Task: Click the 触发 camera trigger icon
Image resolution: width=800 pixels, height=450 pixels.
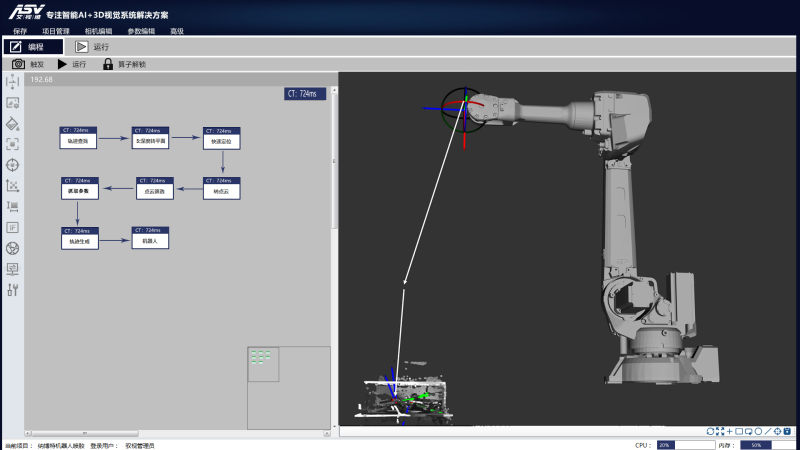Action: click(18, 64)
